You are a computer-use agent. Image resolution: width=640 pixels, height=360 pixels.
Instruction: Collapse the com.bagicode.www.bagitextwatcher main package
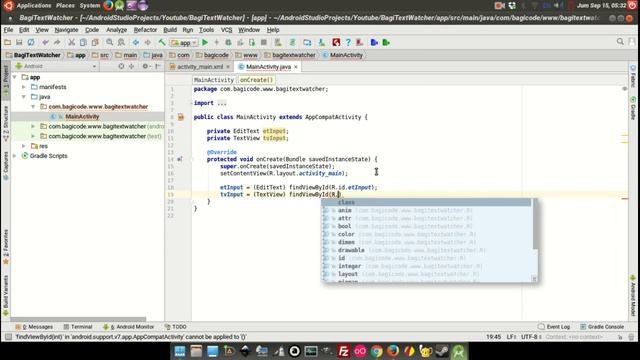33,107
